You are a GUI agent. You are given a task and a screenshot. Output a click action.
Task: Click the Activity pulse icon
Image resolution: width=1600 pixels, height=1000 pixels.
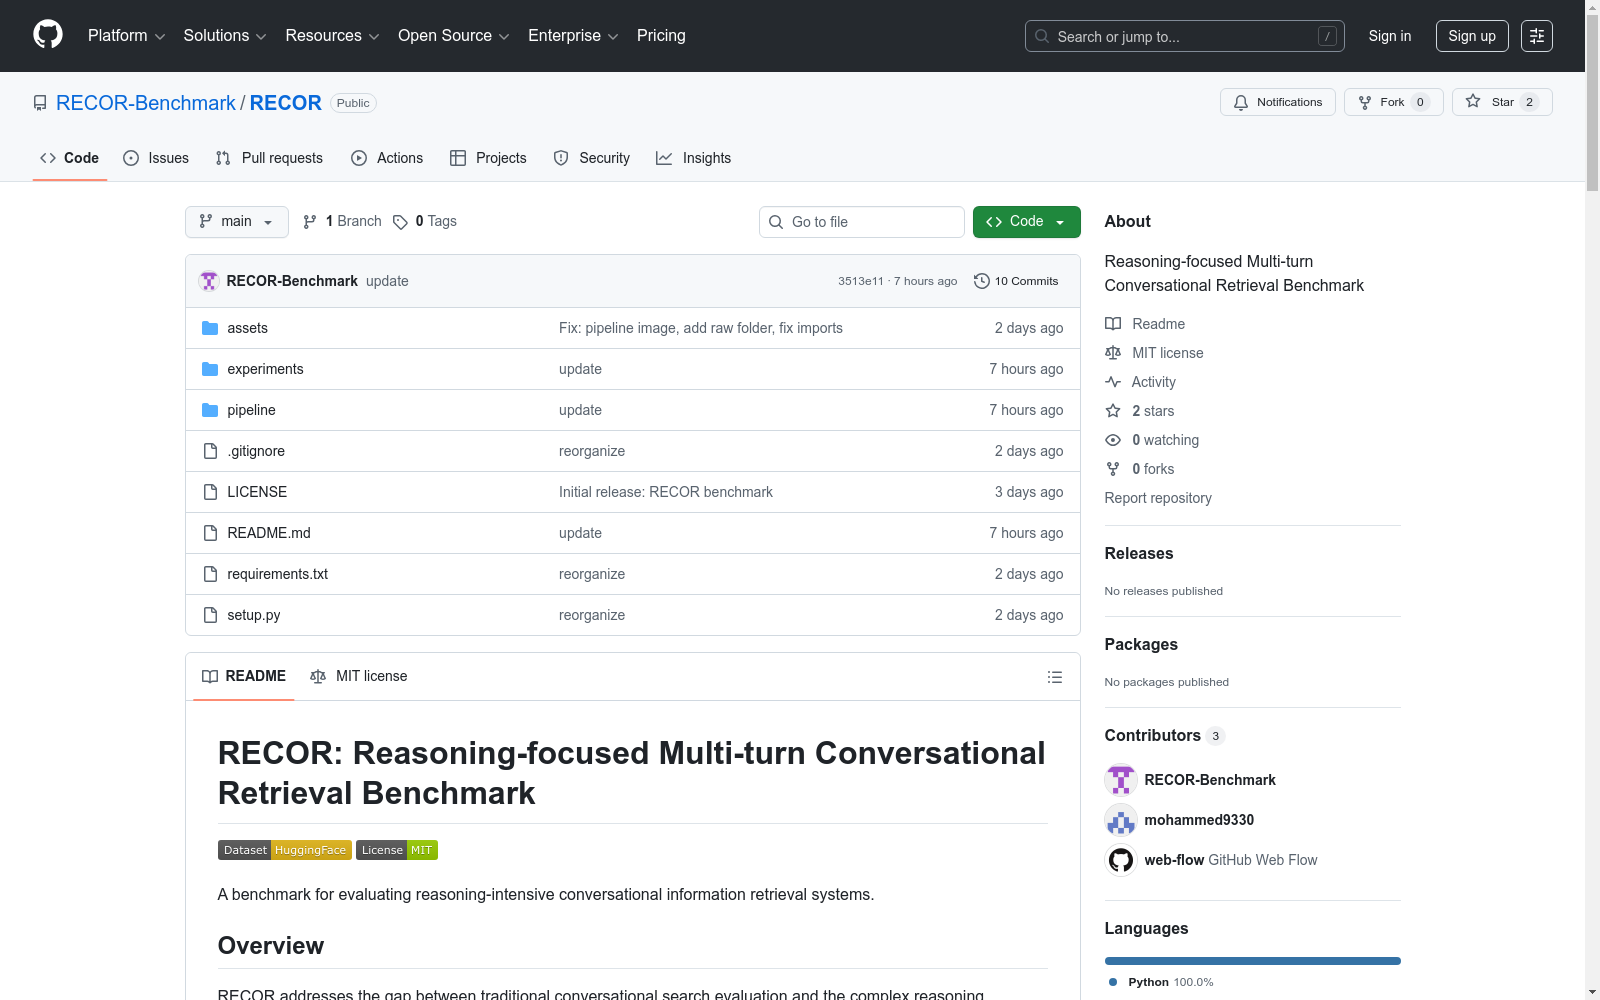(1113, 382)
